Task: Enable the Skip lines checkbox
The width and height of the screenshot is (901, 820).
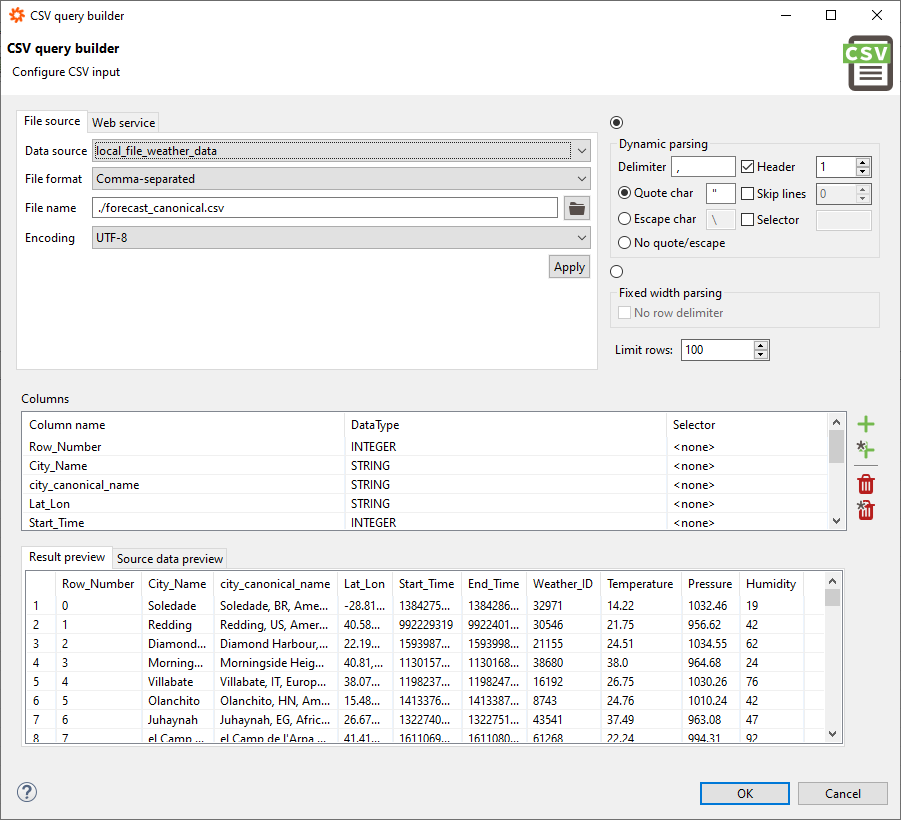Action: 748,193
